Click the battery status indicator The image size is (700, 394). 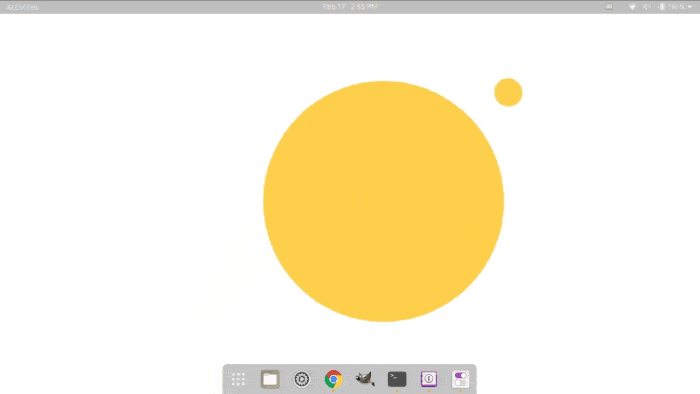click(662, 7)
